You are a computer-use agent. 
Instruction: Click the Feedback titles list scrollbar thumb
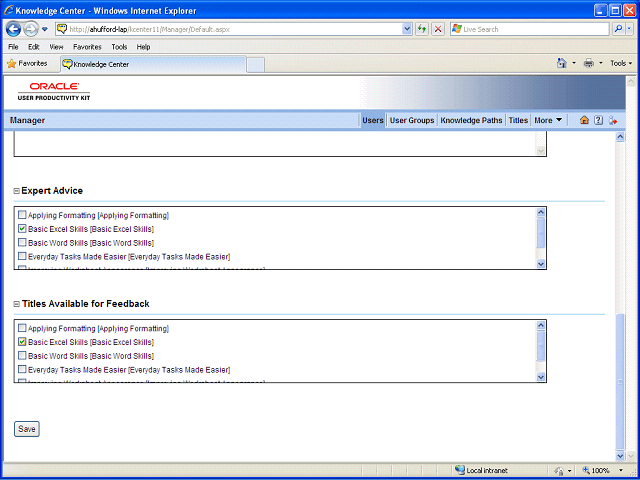click(541, 346)
